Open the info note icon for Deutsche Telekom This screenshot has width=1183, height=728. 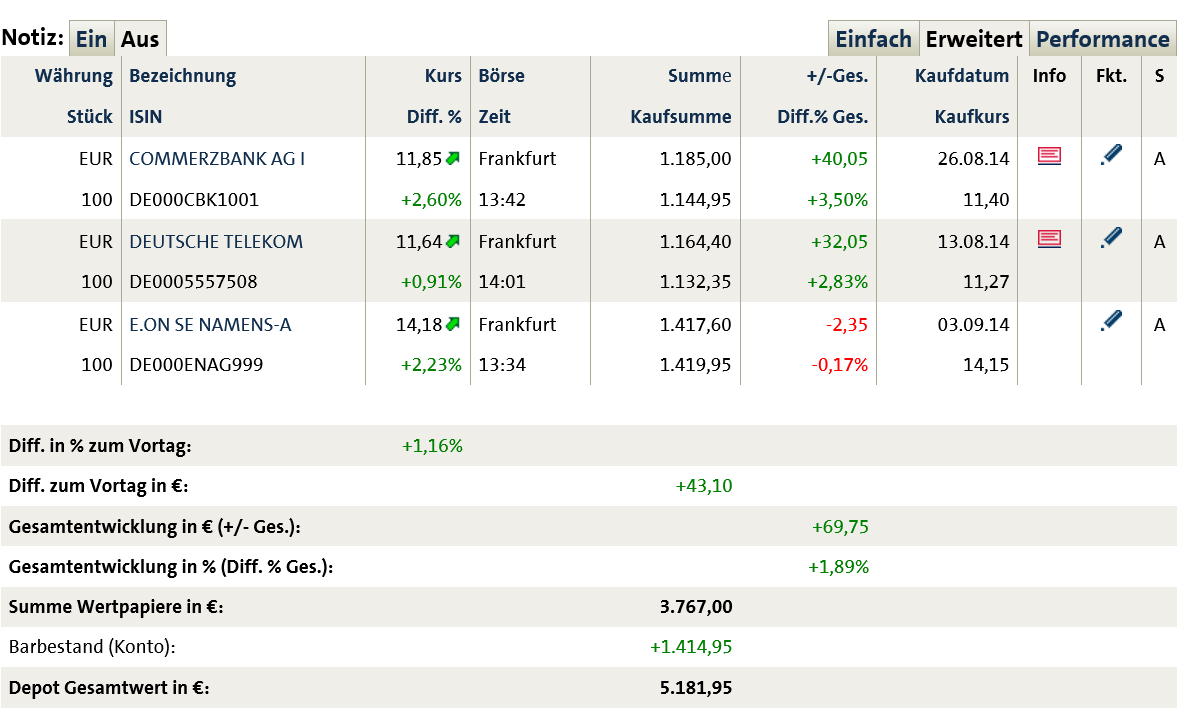[x=1049, y=239]
